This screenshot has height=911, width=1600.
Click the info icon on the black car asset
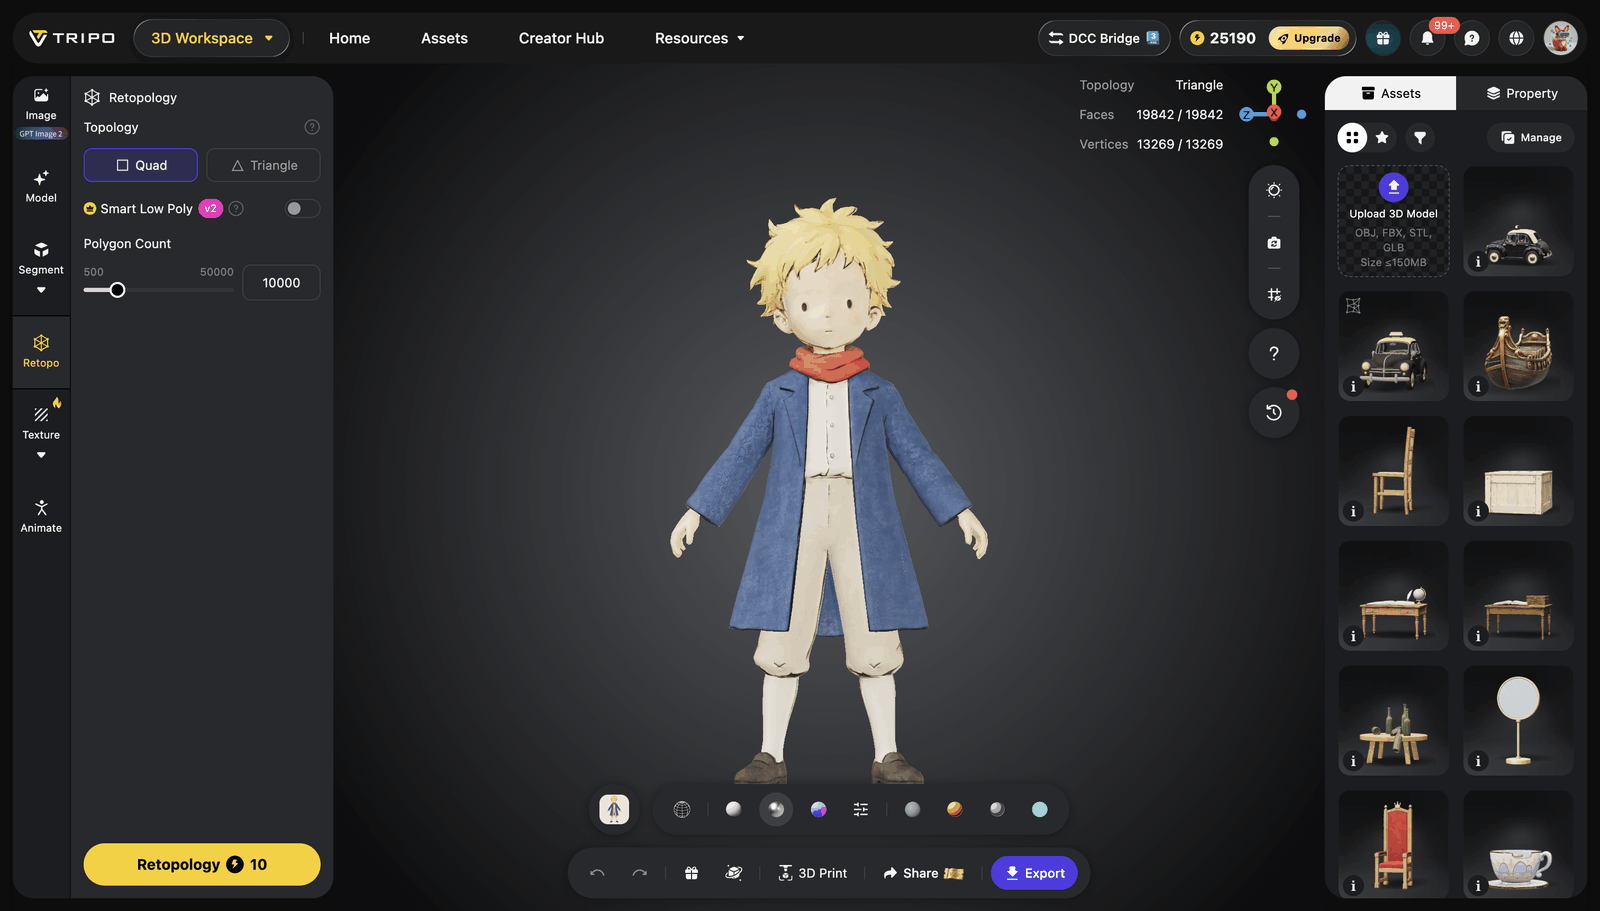coord(1478,261)
